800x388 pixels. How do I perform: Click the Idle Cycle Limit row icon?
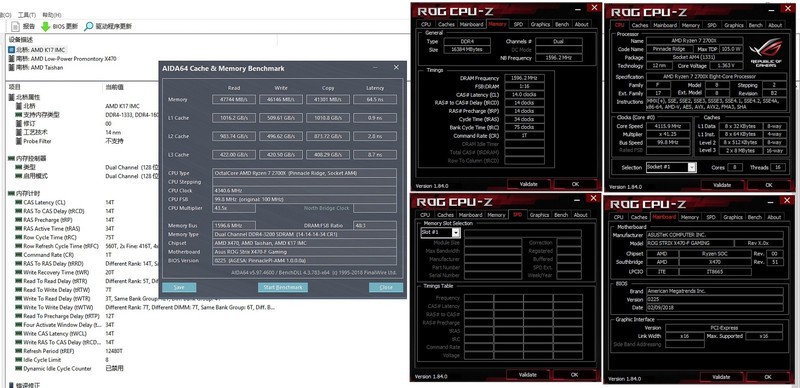click(x=19, y=360)
